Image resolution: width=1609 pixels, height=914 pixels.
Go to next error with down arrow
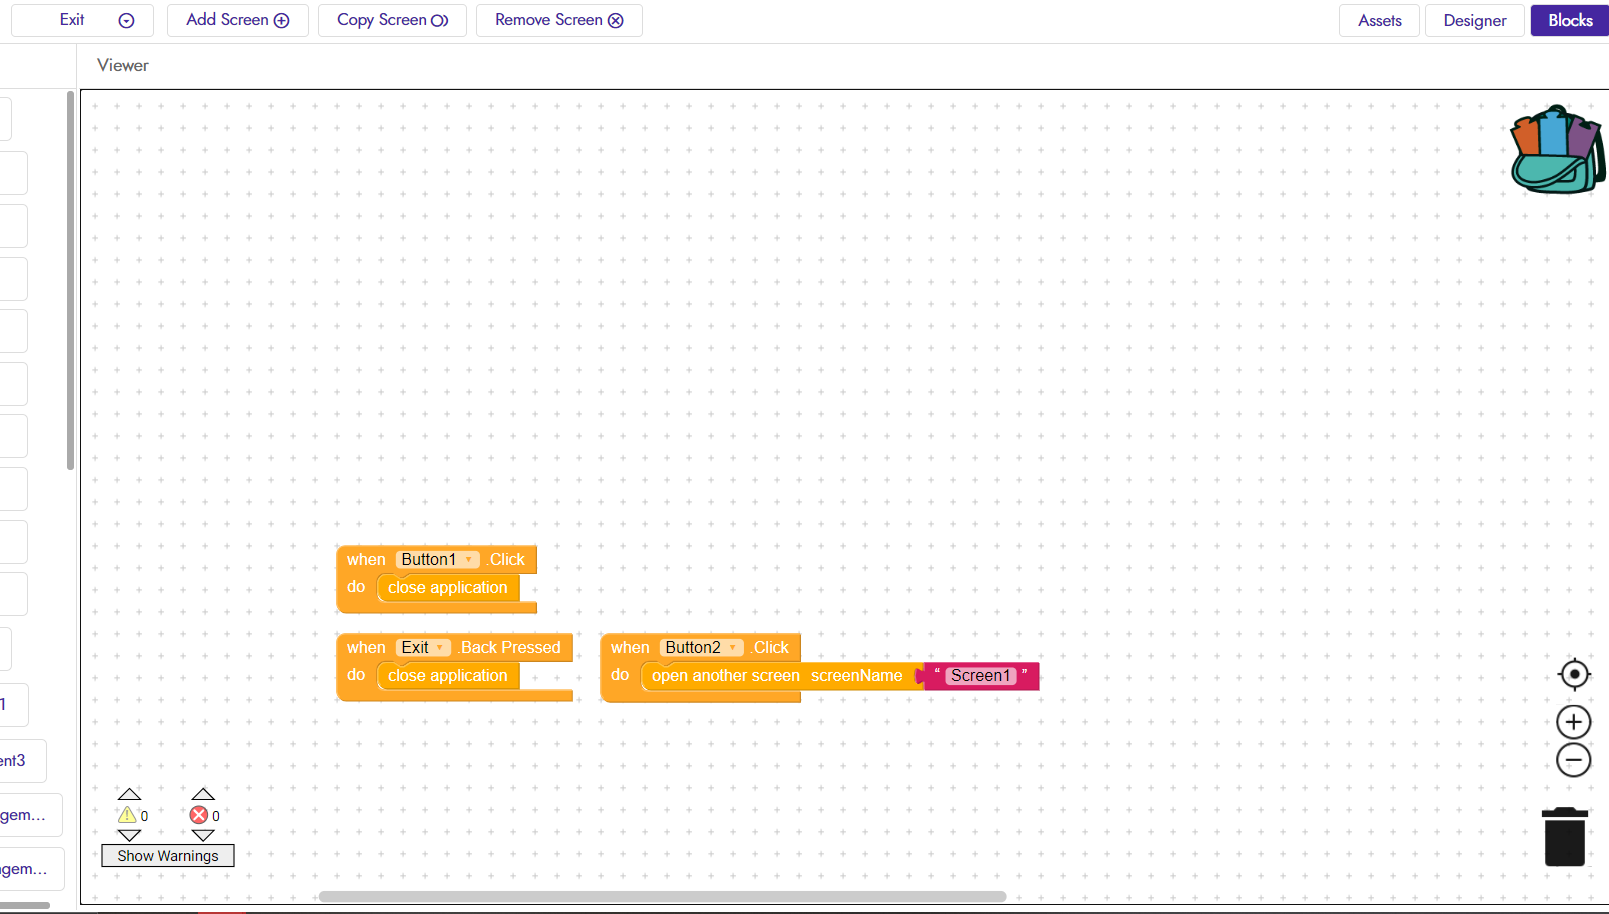coord(203,835)
